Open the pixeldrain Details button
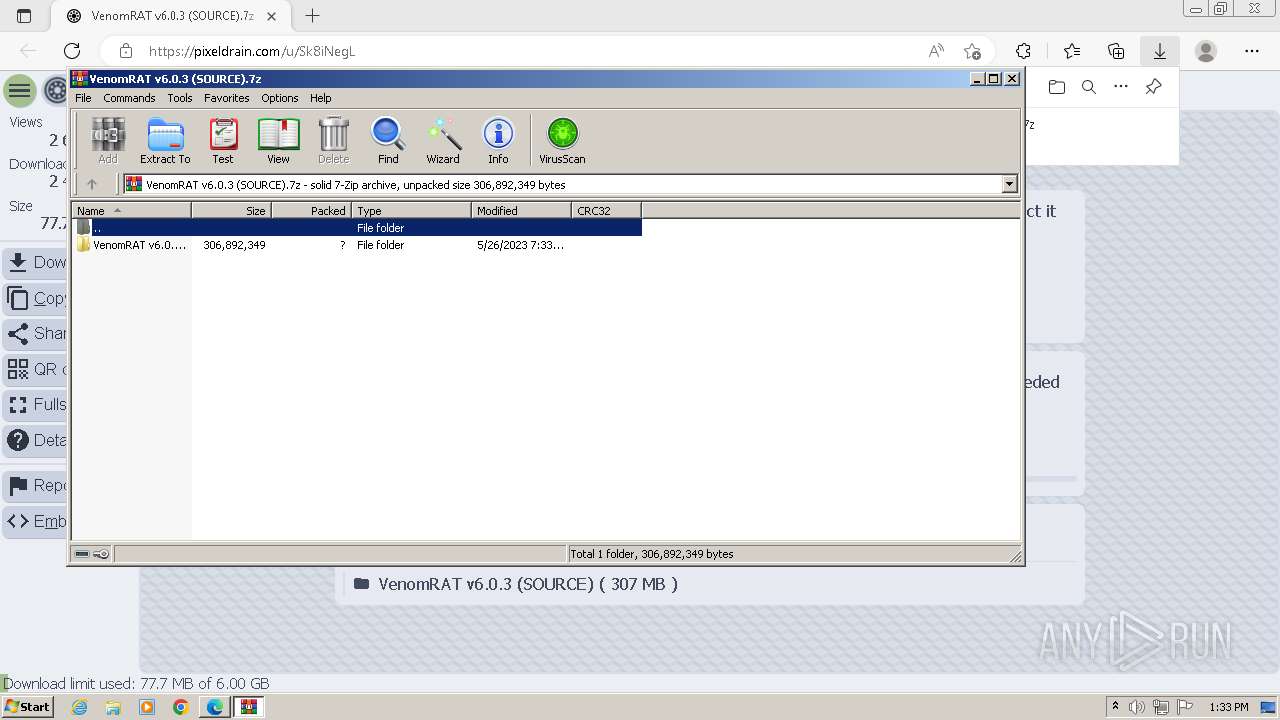Screen dimensions: 1280x720 point(35,440)
